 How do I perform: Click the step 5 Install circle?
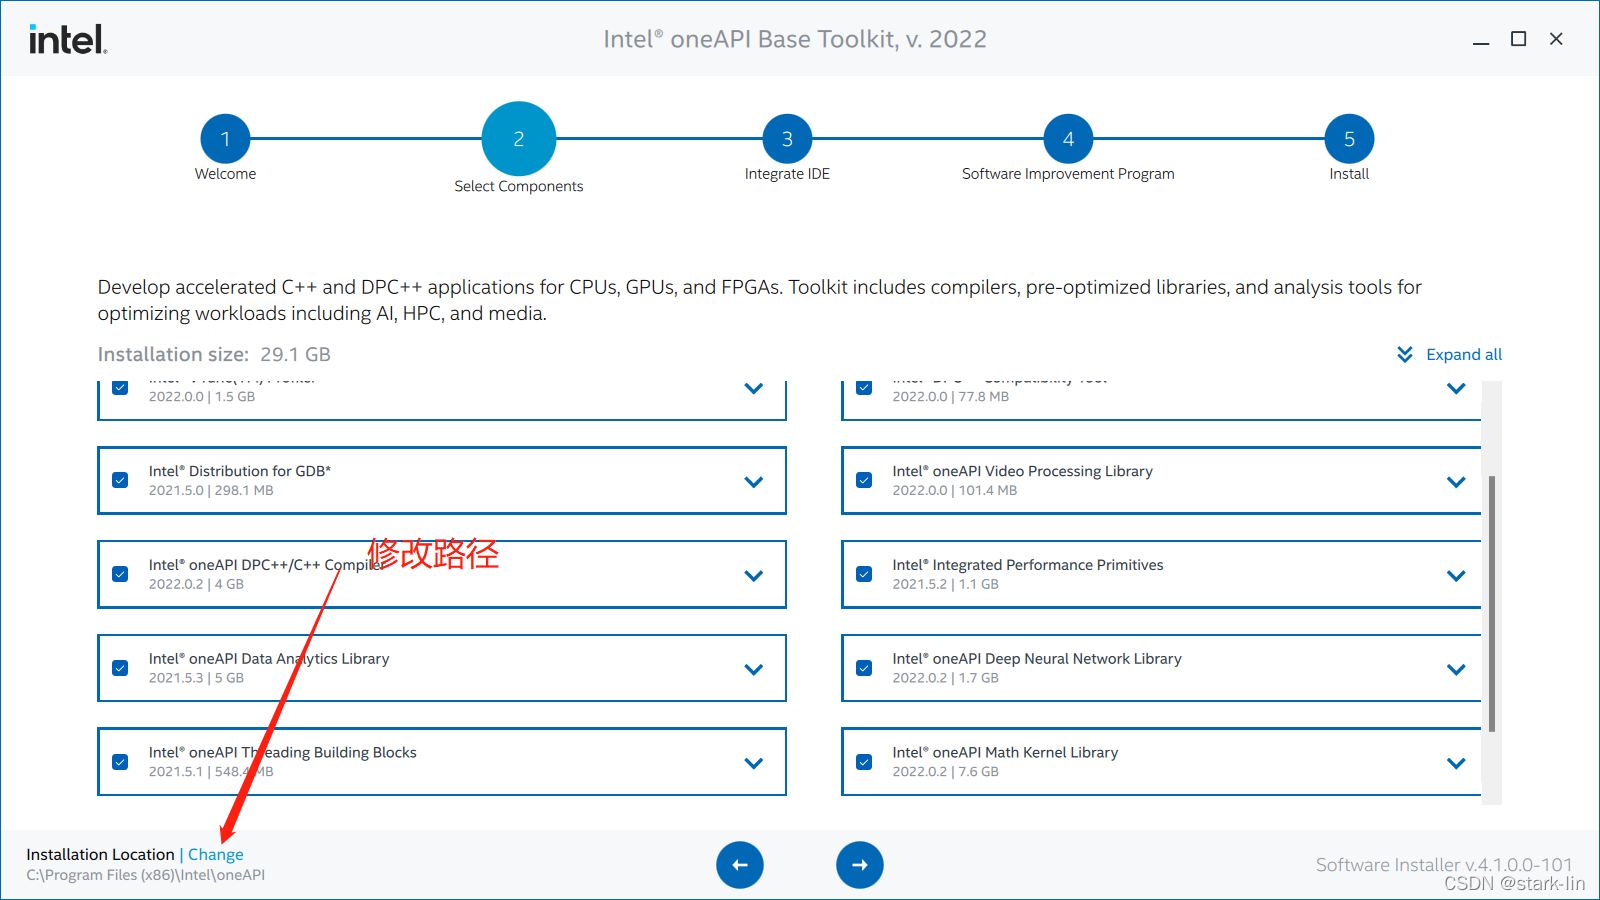point(1349,139)
